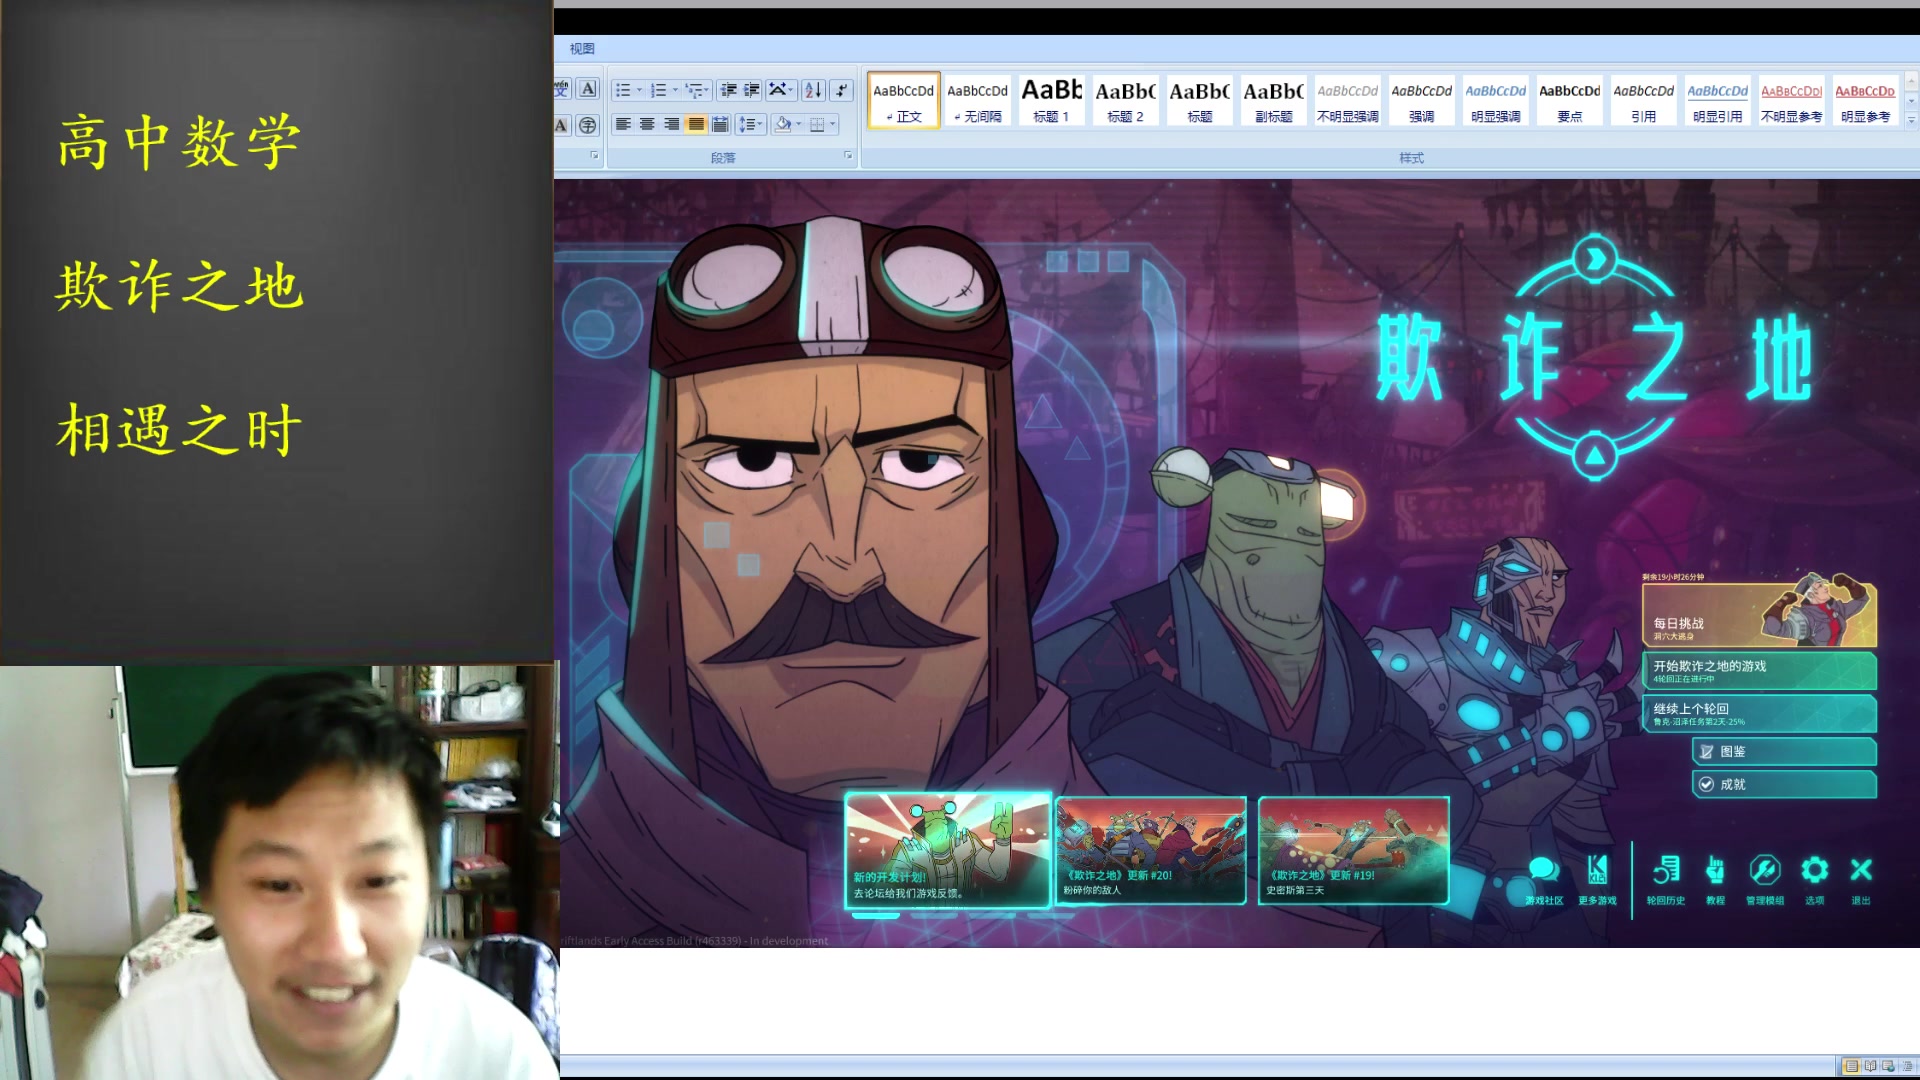Select the 要点 style
Viewport: 1920px width, 1080px height.
1569,101
